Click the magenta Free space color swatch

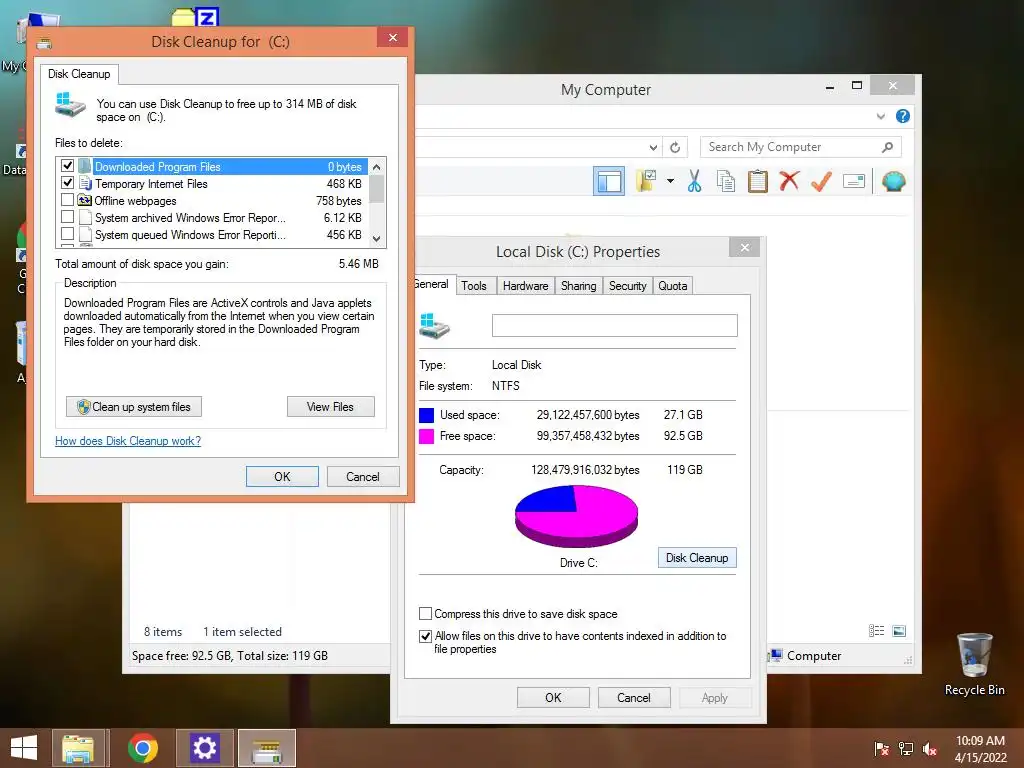pos(426,436)
